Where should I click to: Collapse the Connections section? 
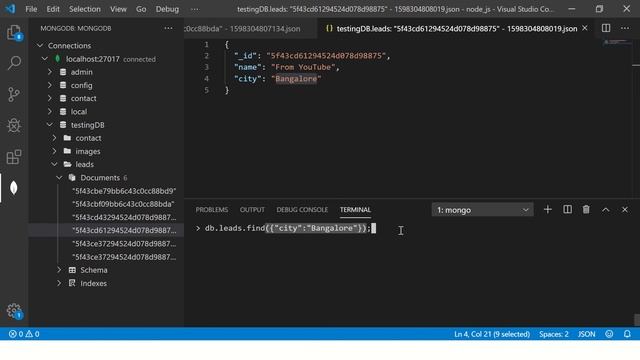pos(40,45)
